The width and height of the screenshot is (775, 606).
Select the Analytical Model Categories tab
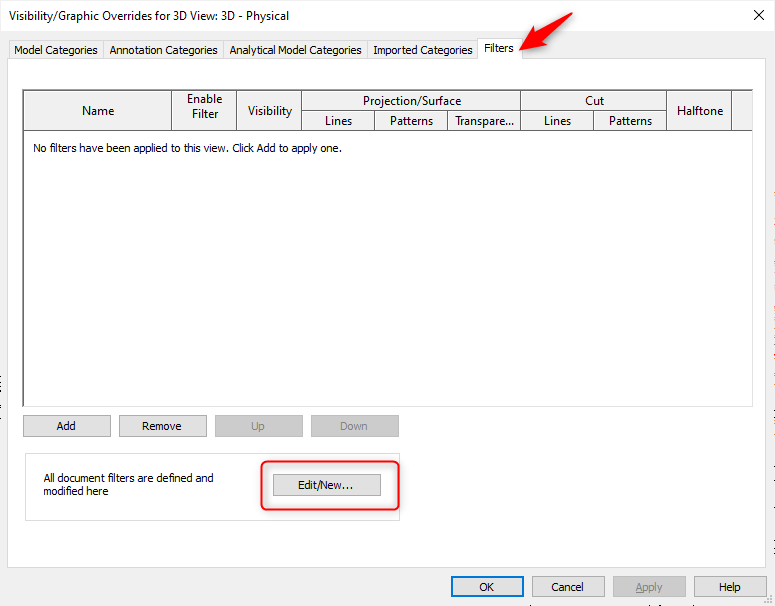pyautogui.click(x=295, y=50)
